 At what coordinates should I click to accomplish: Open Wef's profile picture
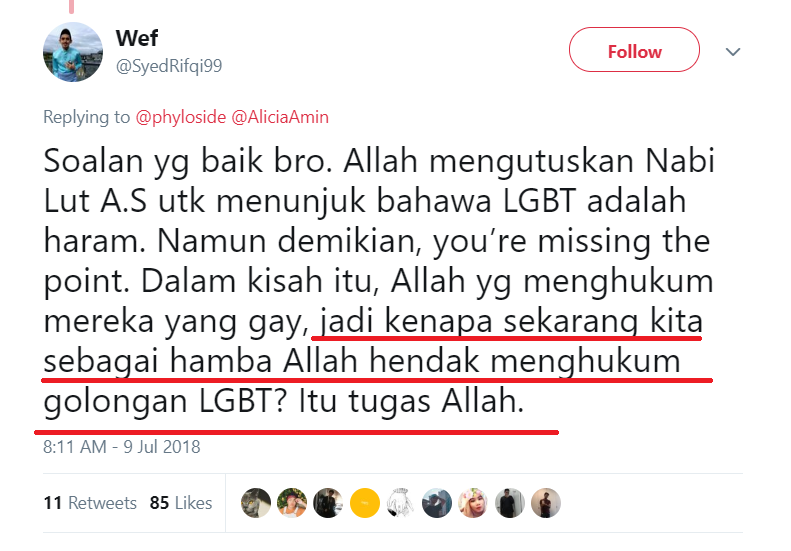tap(73, 52)
